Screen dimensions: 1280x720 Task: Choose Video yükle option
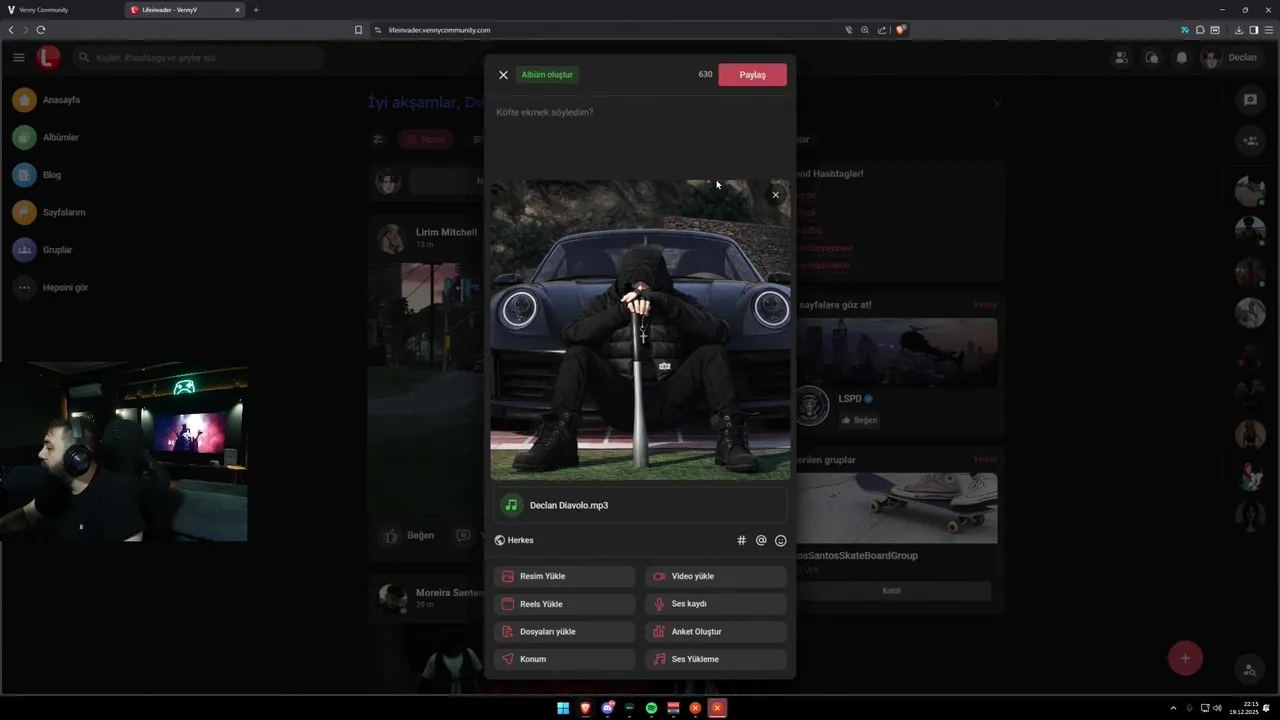[x=716, y=576]
